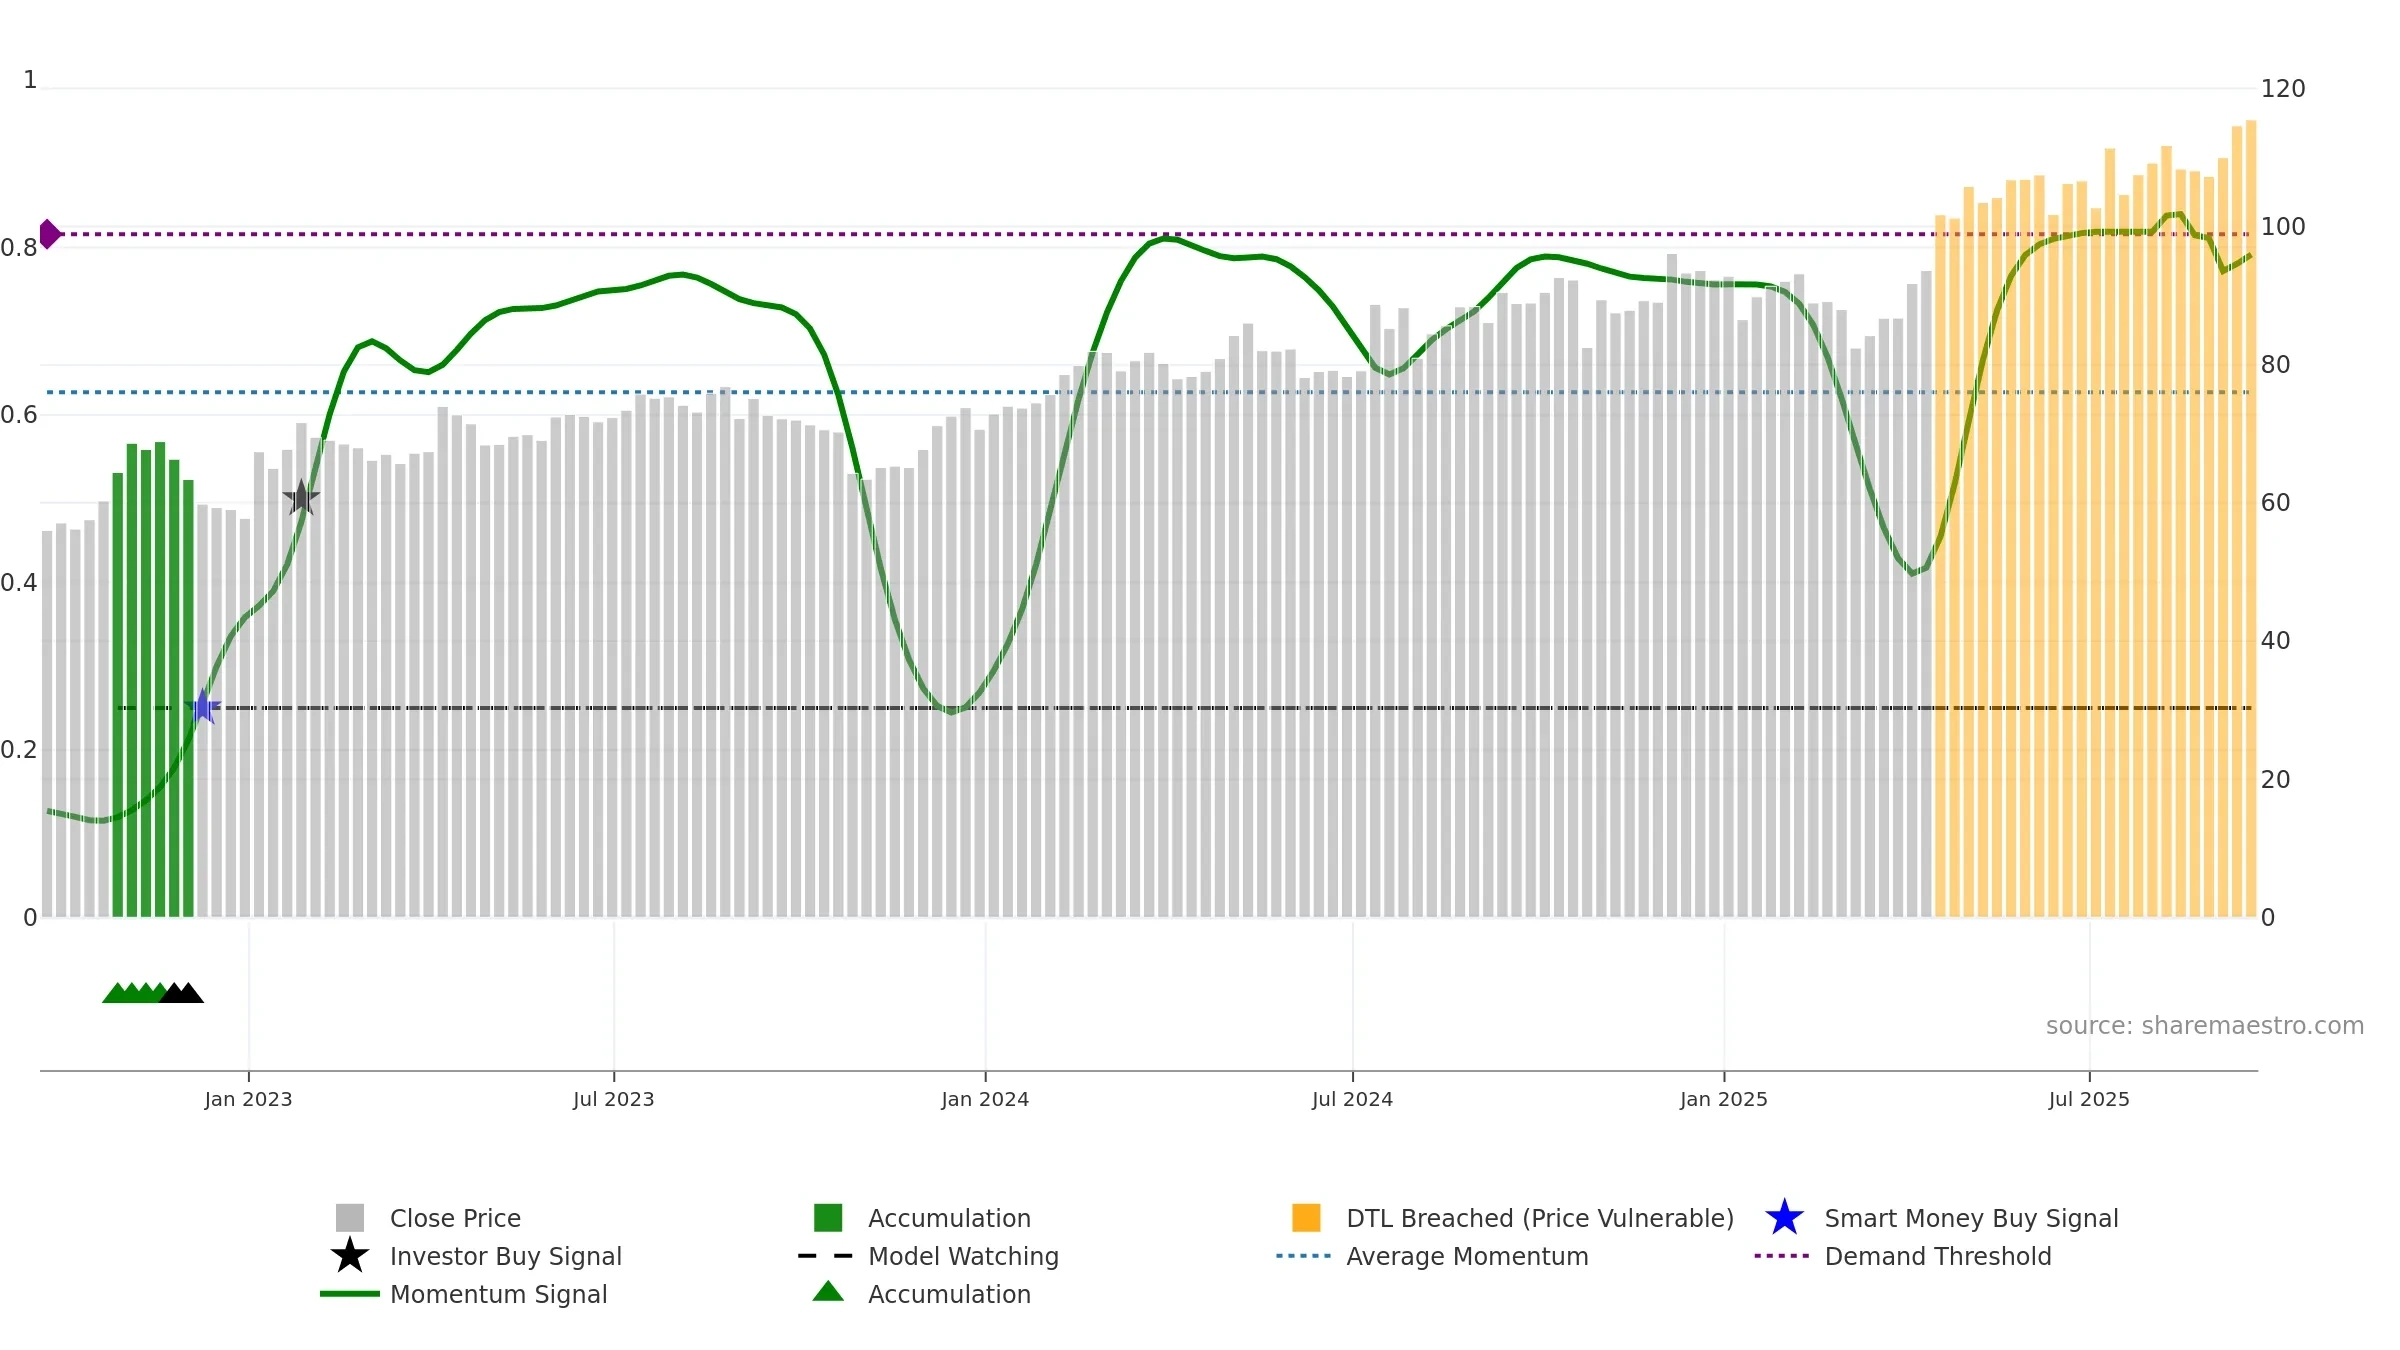Click the source: sharemaestro.com text
This screenshot has width=2400, height=1350.
2205,1026
